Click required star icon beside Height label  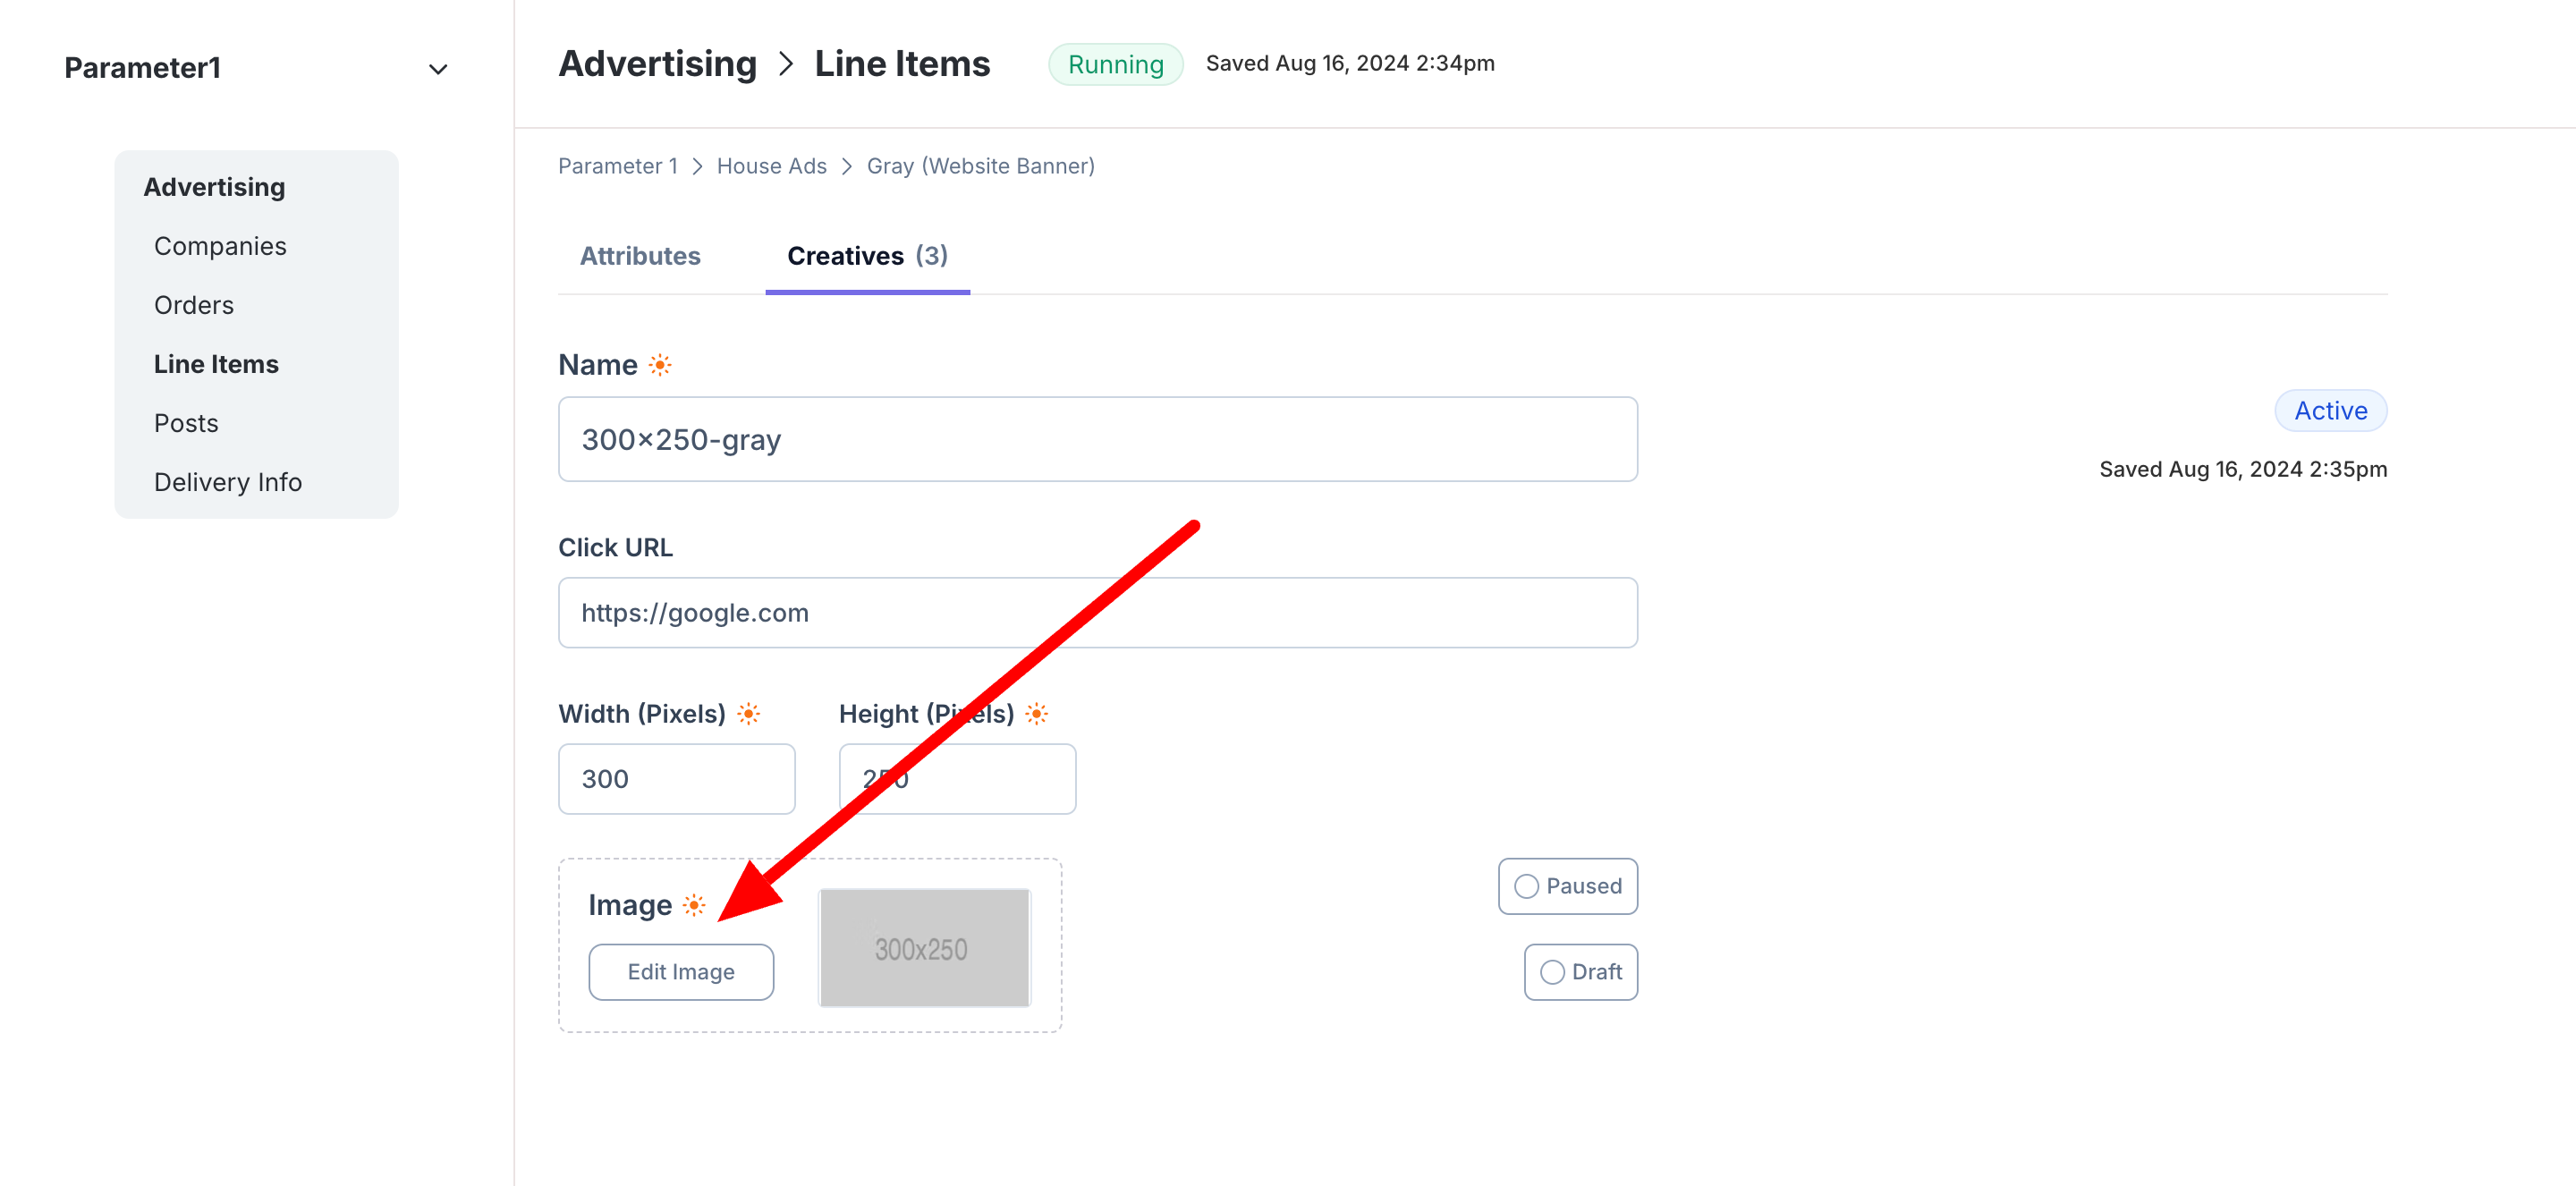tap(1037, 713)
